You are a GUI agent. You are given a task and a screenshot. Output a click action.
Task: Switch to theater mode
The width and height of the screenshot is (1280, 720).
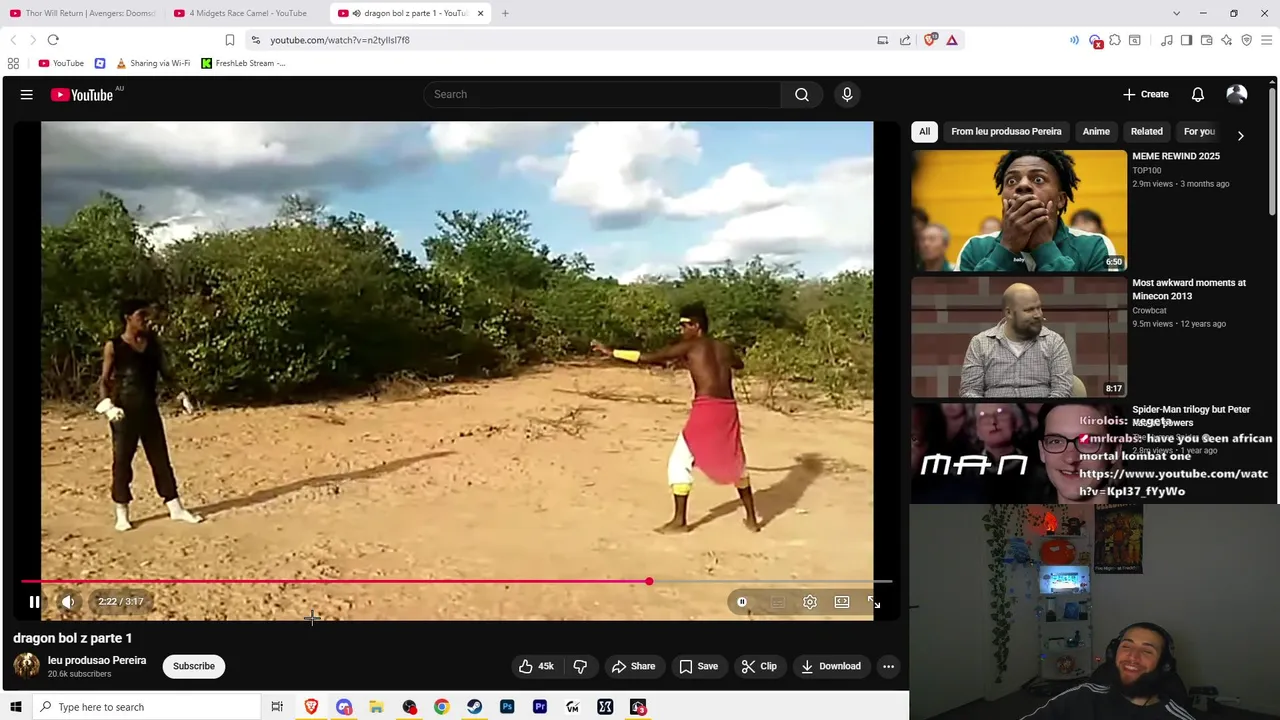click(842, 602)
